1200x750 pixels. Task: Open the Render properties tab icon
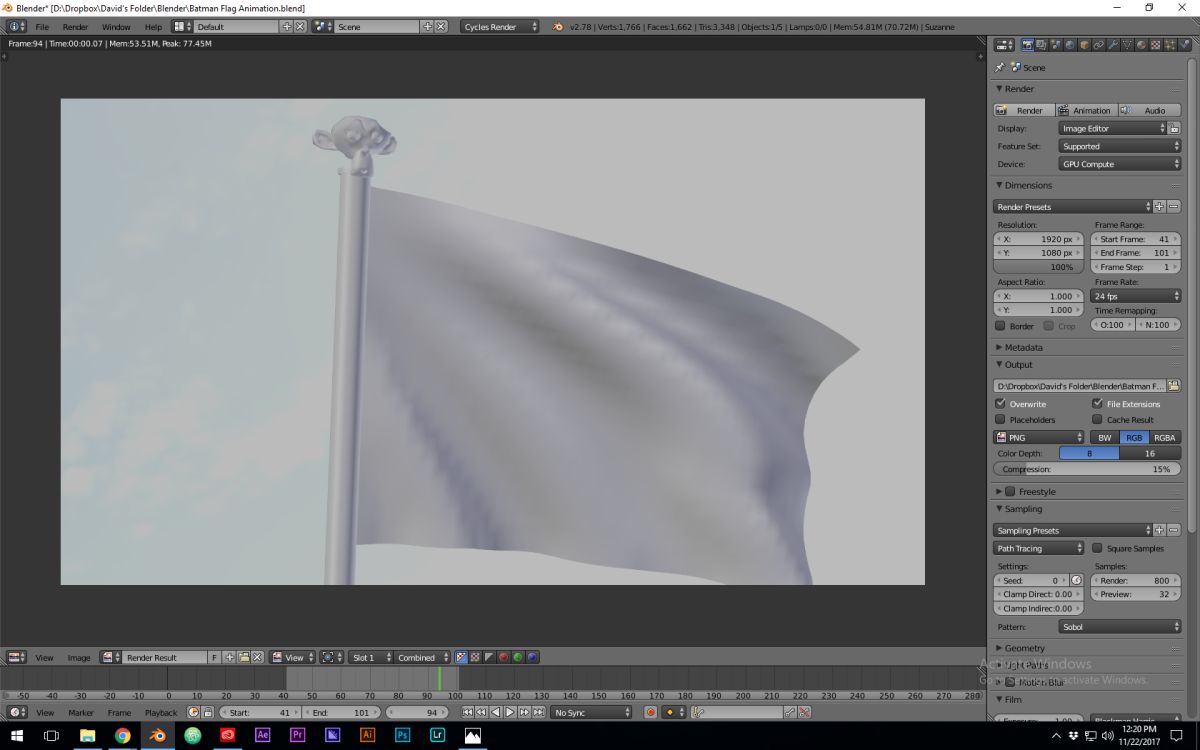(1027, 45)
